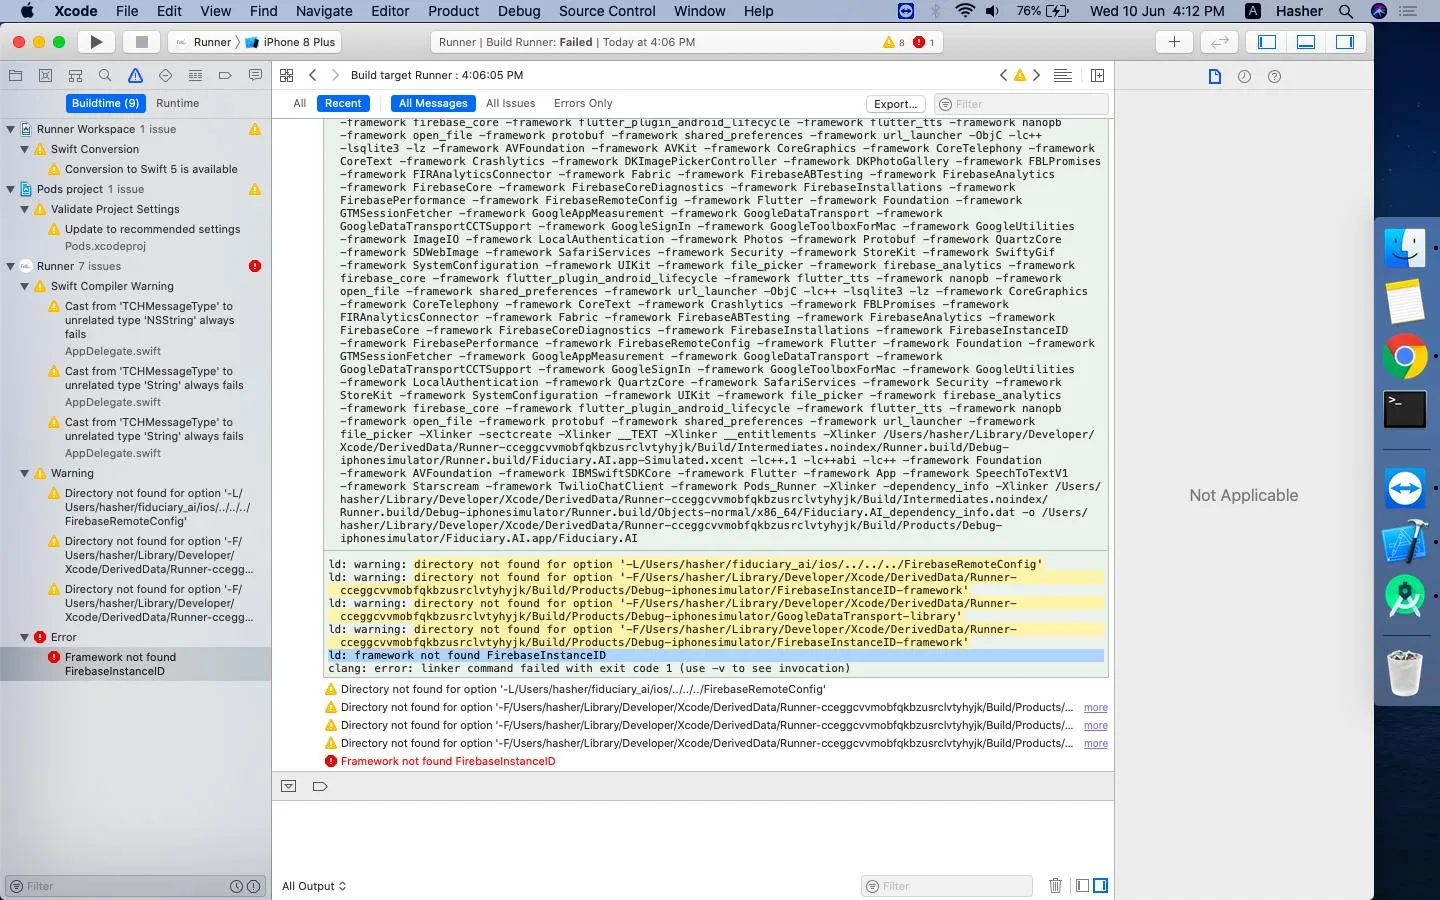
Task: Collapse Validate Project Settings group
Action: pos(25,209)
